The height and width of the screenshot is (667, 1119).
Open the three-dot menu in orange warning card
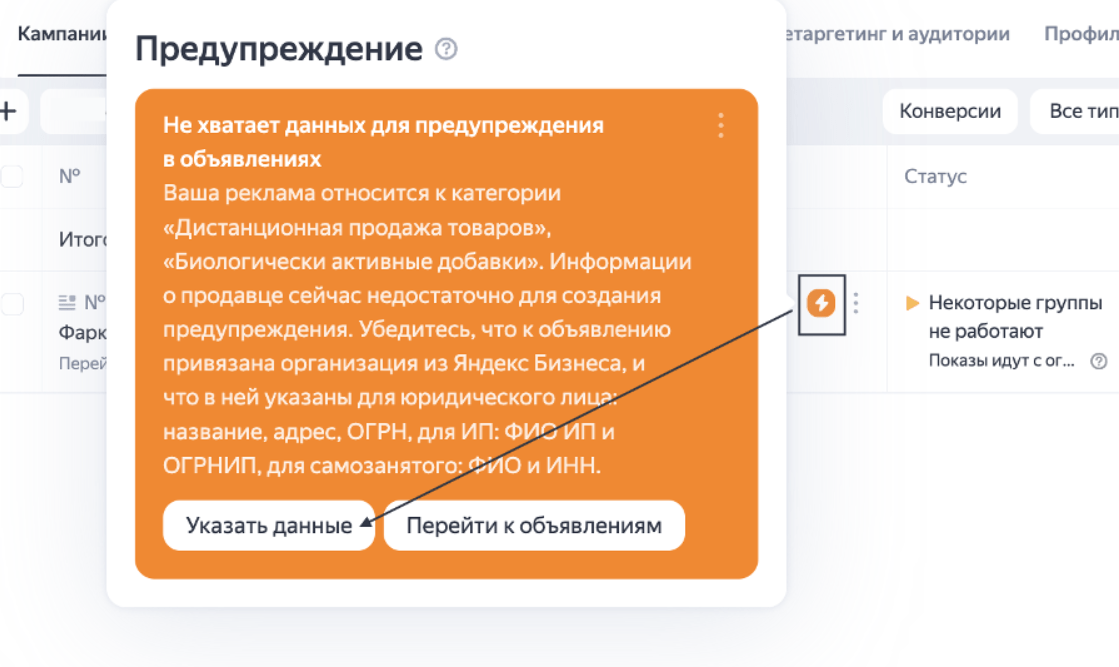(720, 126)
